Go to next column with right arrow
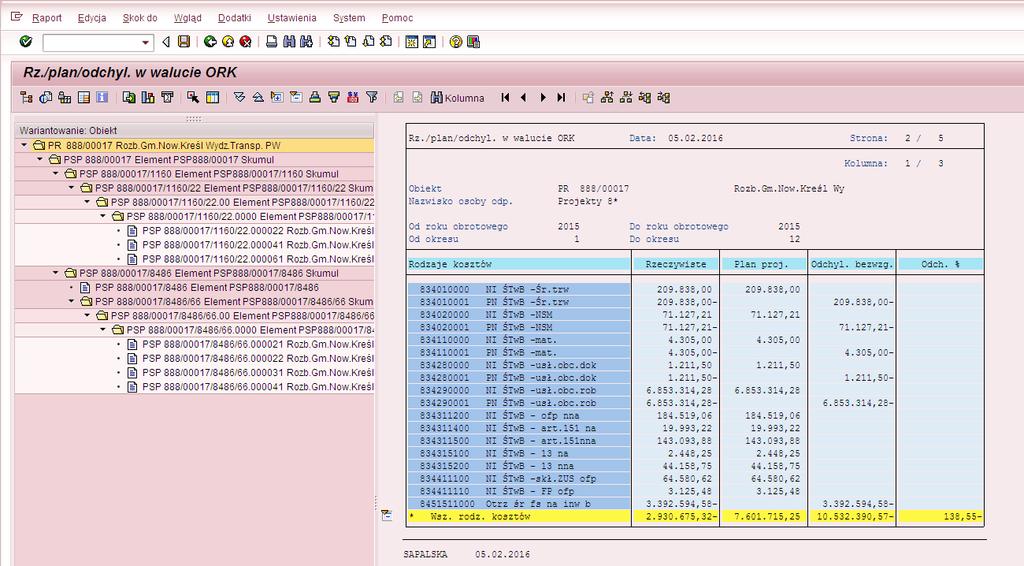1024x566 pixels. click(x=542, y=97)
